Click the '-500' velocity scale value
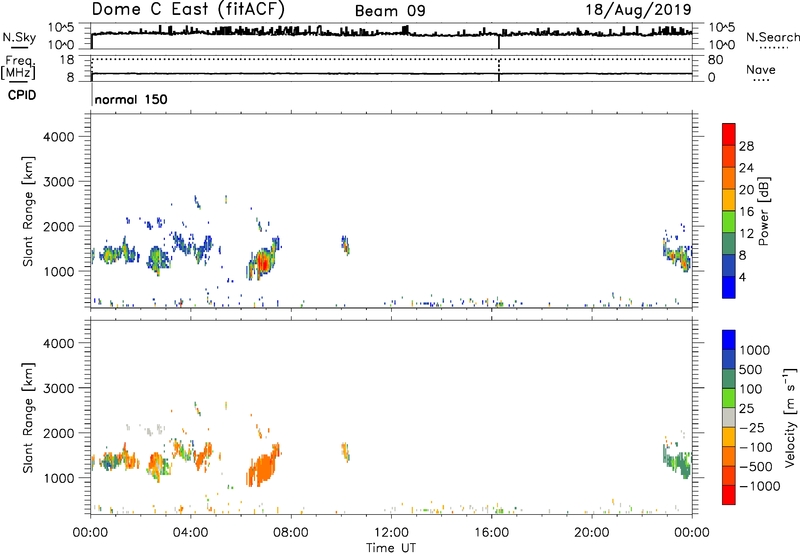Image resolution: width=800 pixels, height=554 pixels. point(756,467)
